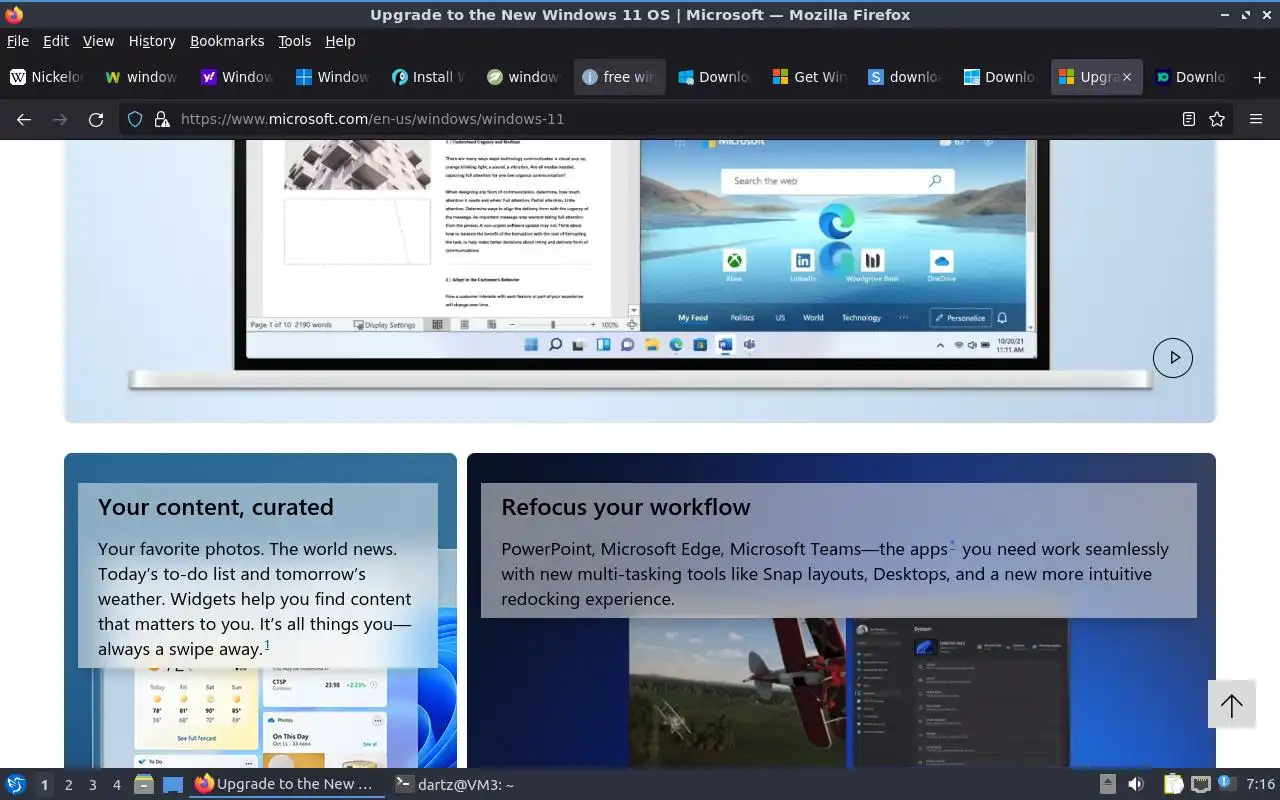Switch to the 'Get Win' tab
Viewport: 1280px width, 800px height.
811,77
